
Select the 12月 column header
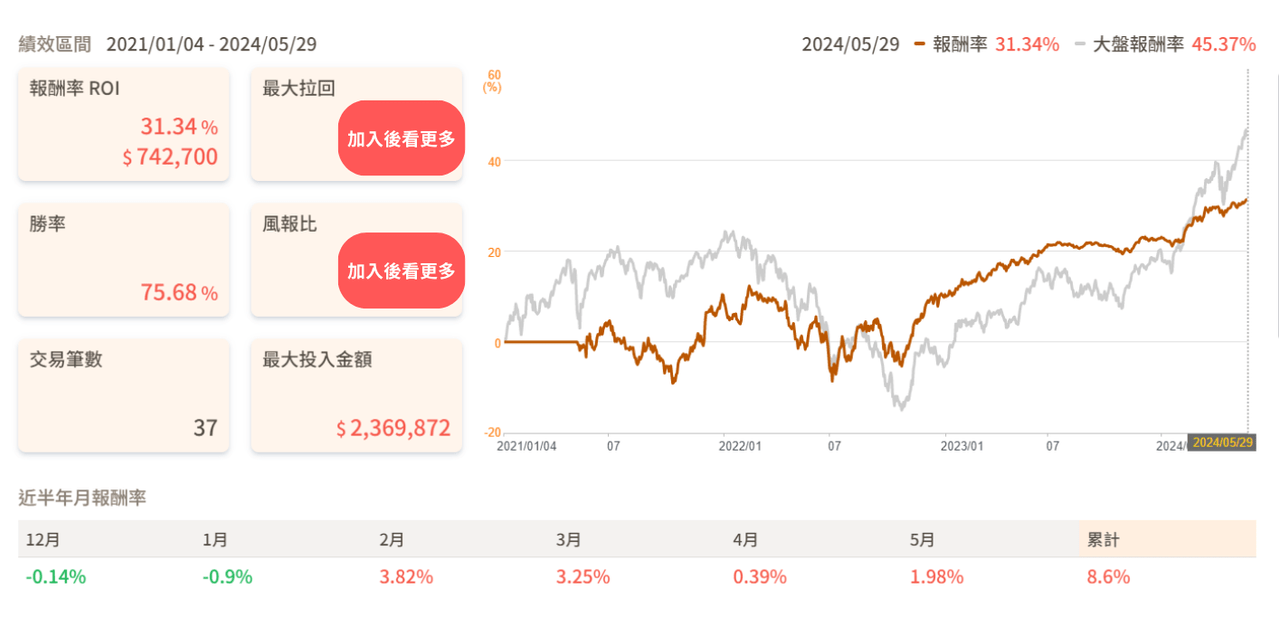click(x=43, y=539)
